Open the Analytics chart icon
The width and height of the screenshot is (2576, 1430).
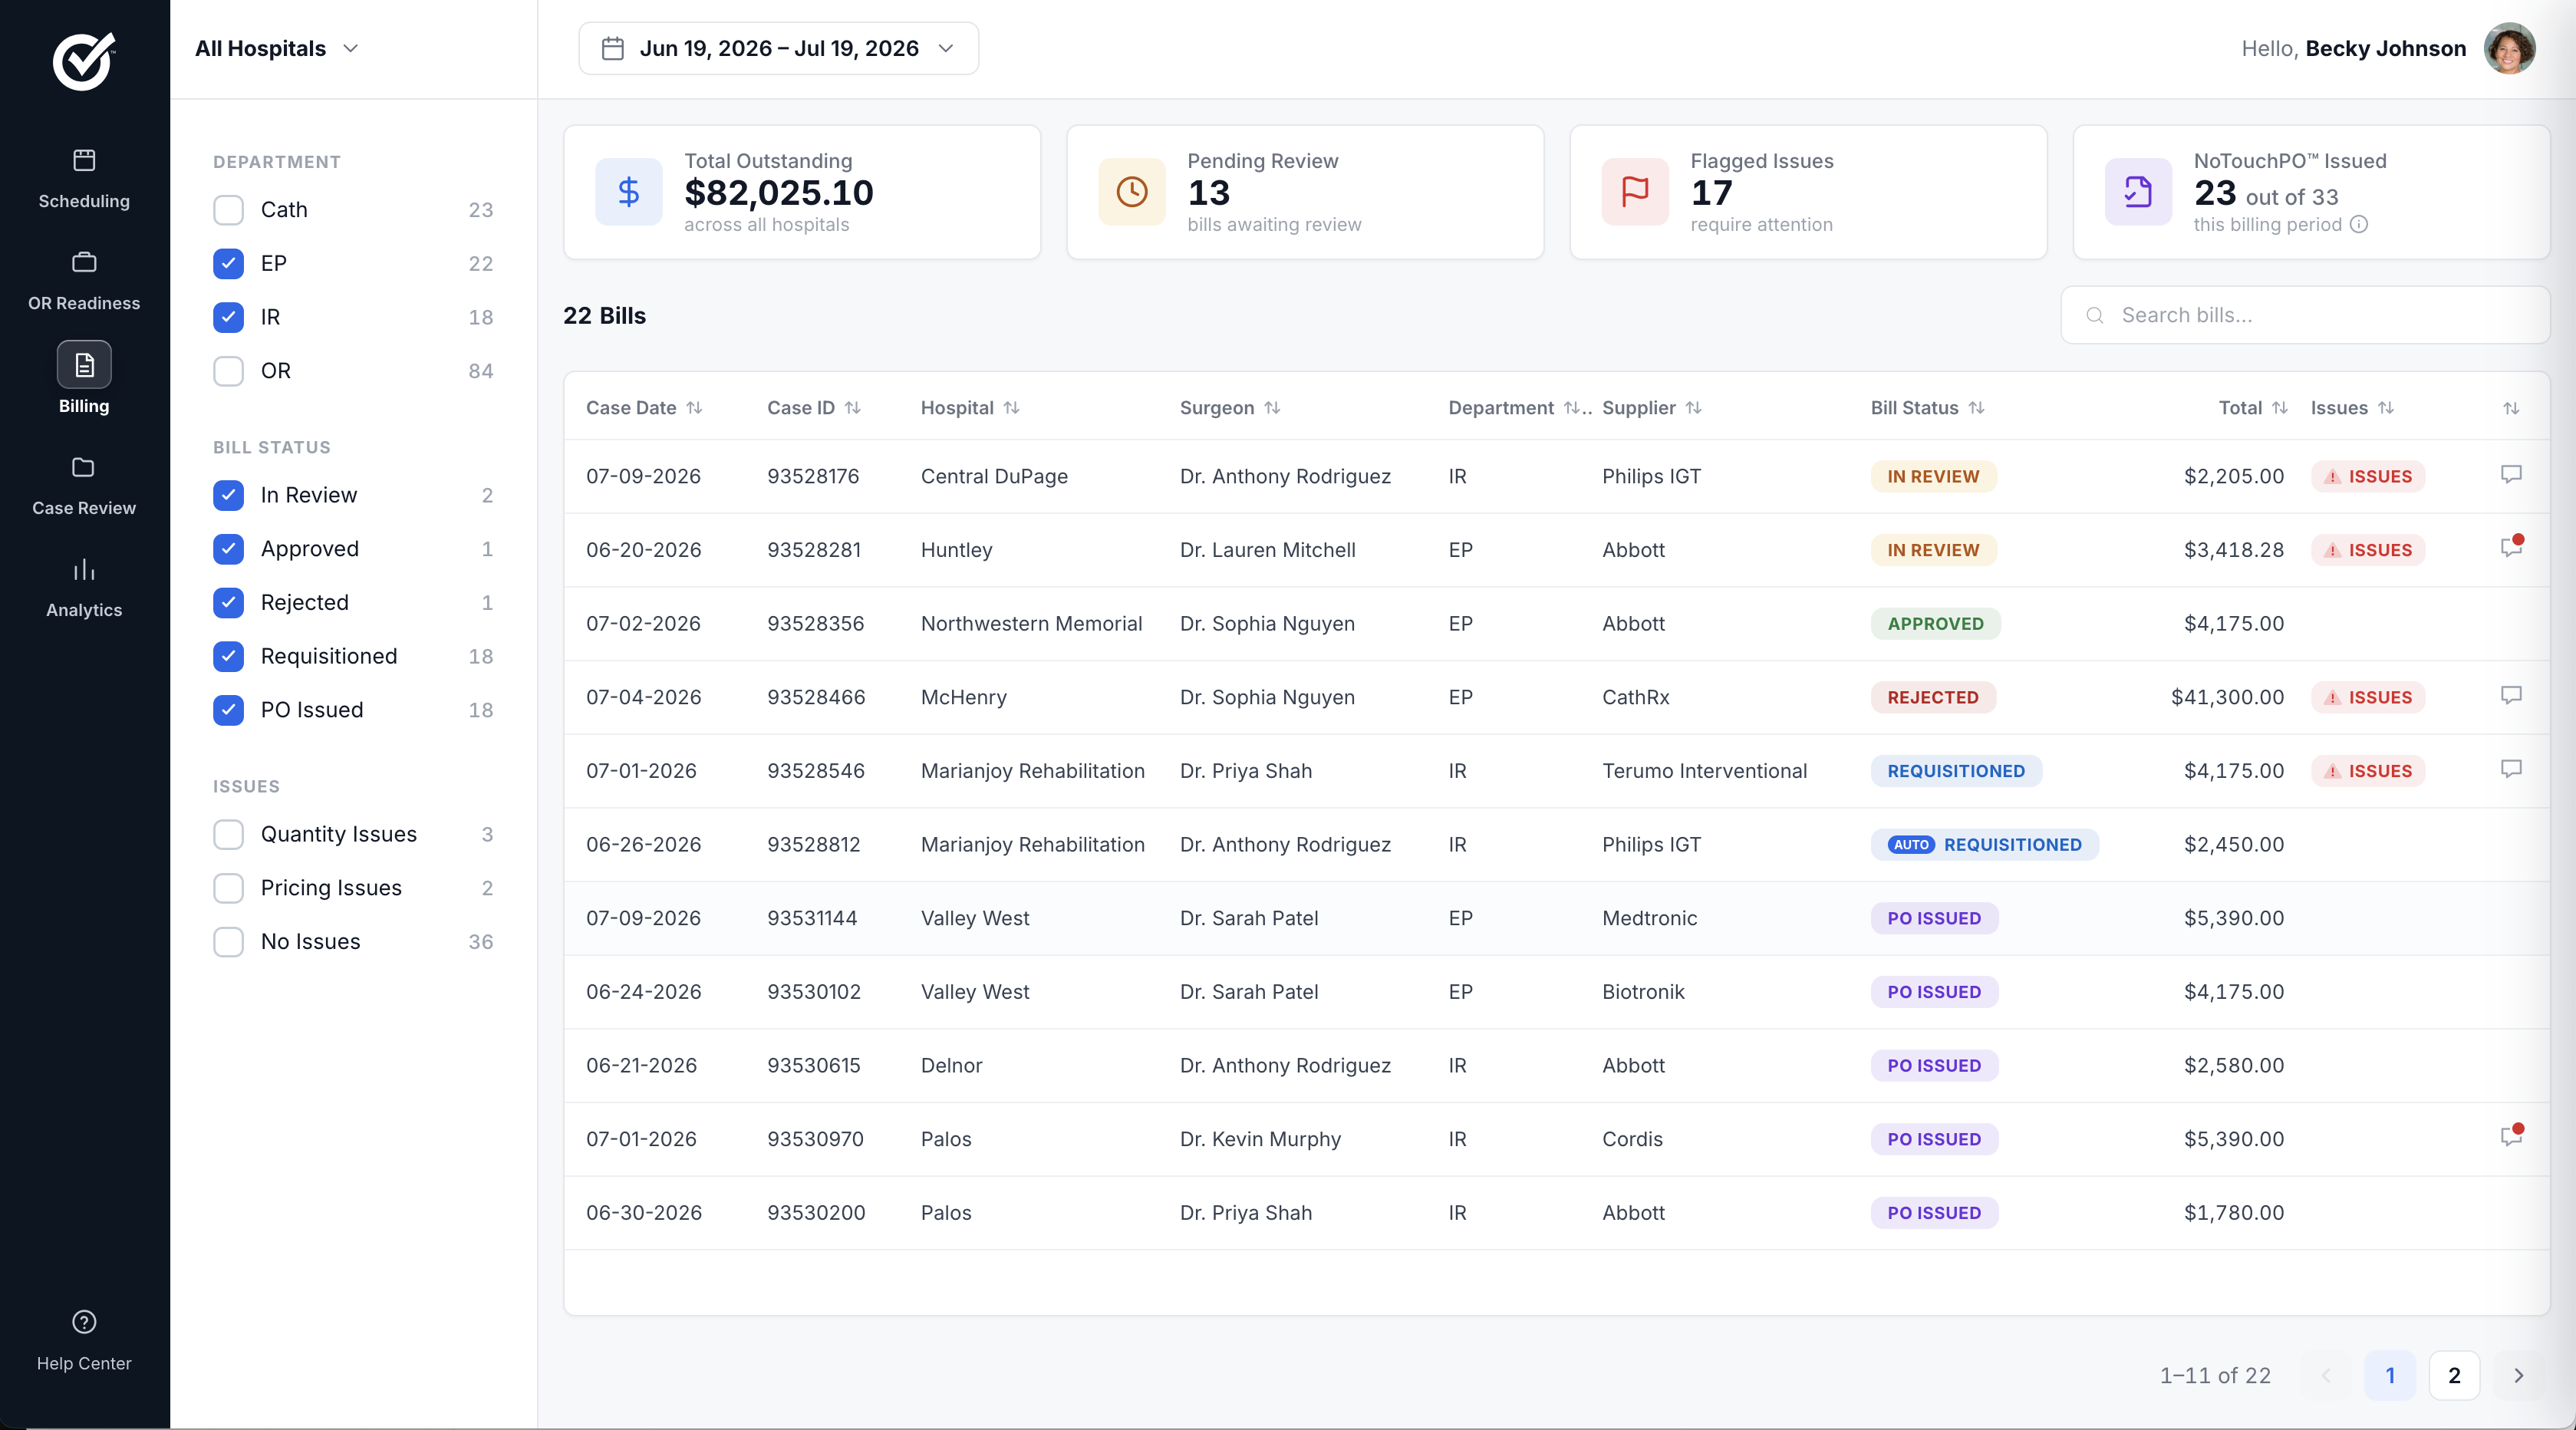coord(84,570)
